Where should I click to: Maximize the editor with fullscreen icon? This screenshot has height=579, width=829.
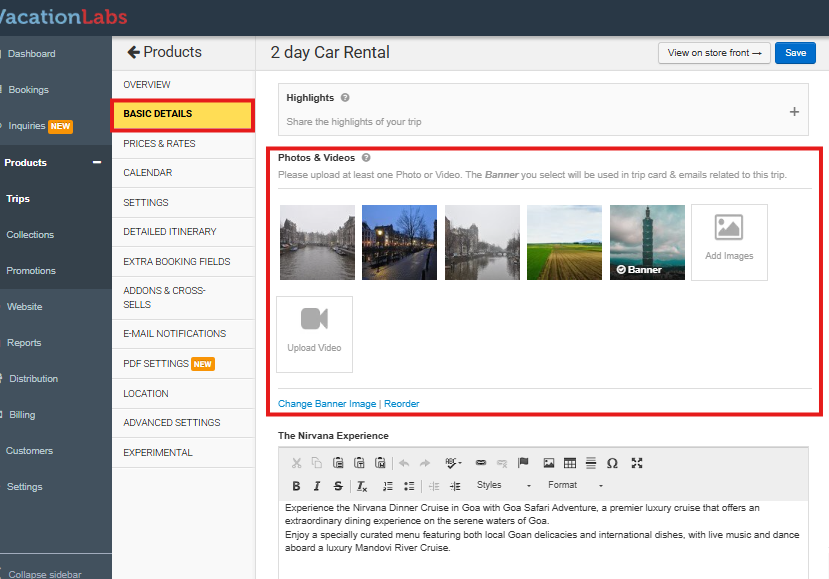click(x=637, y=463)
